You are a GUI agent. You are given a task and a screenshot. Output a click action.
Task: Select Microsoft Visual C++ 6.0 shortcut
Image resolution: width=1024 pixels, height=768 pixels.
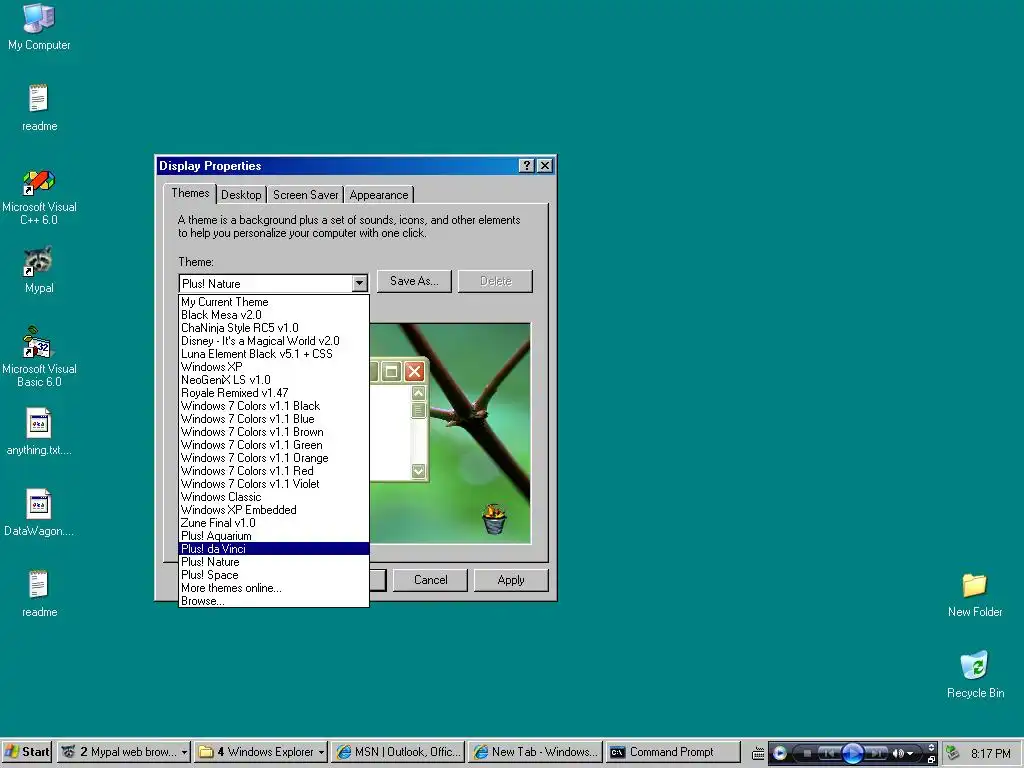pyautogui.click(x=39, y=198)
